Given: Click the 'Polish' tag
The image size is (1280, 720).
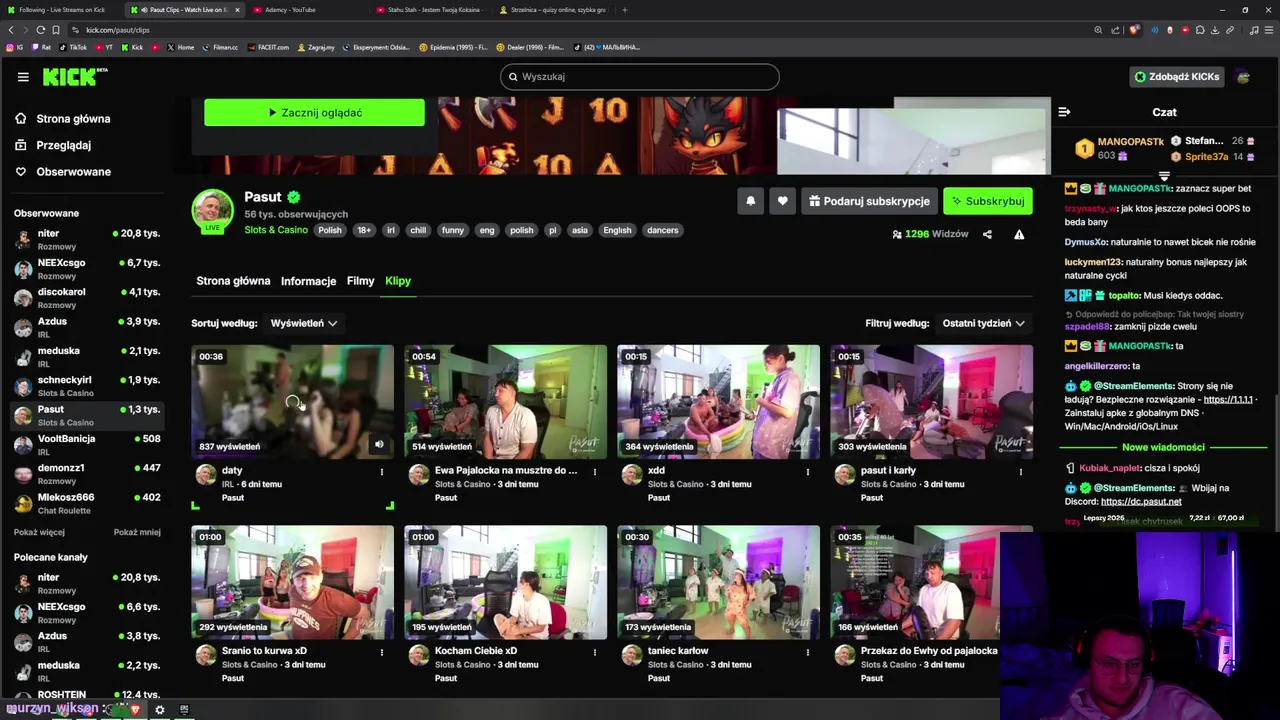Looking at the screenshot, I should tap(330, 230).
